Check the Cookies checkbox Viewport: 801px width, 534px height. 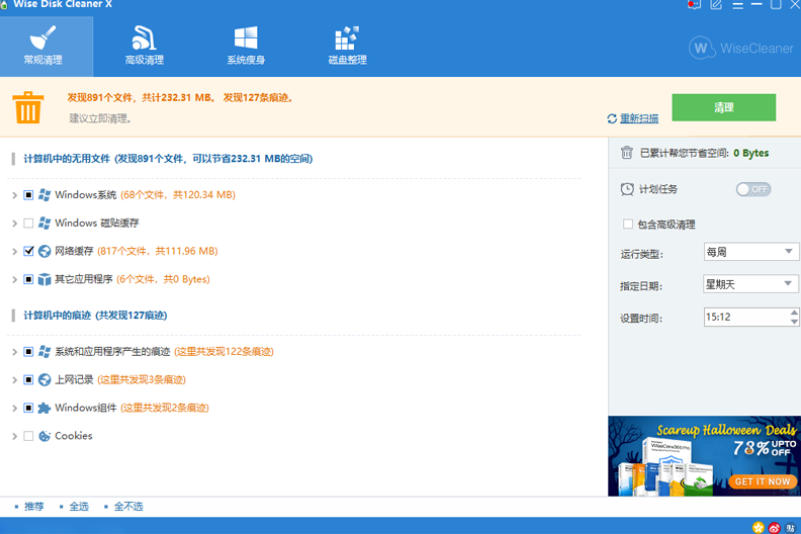29,436
